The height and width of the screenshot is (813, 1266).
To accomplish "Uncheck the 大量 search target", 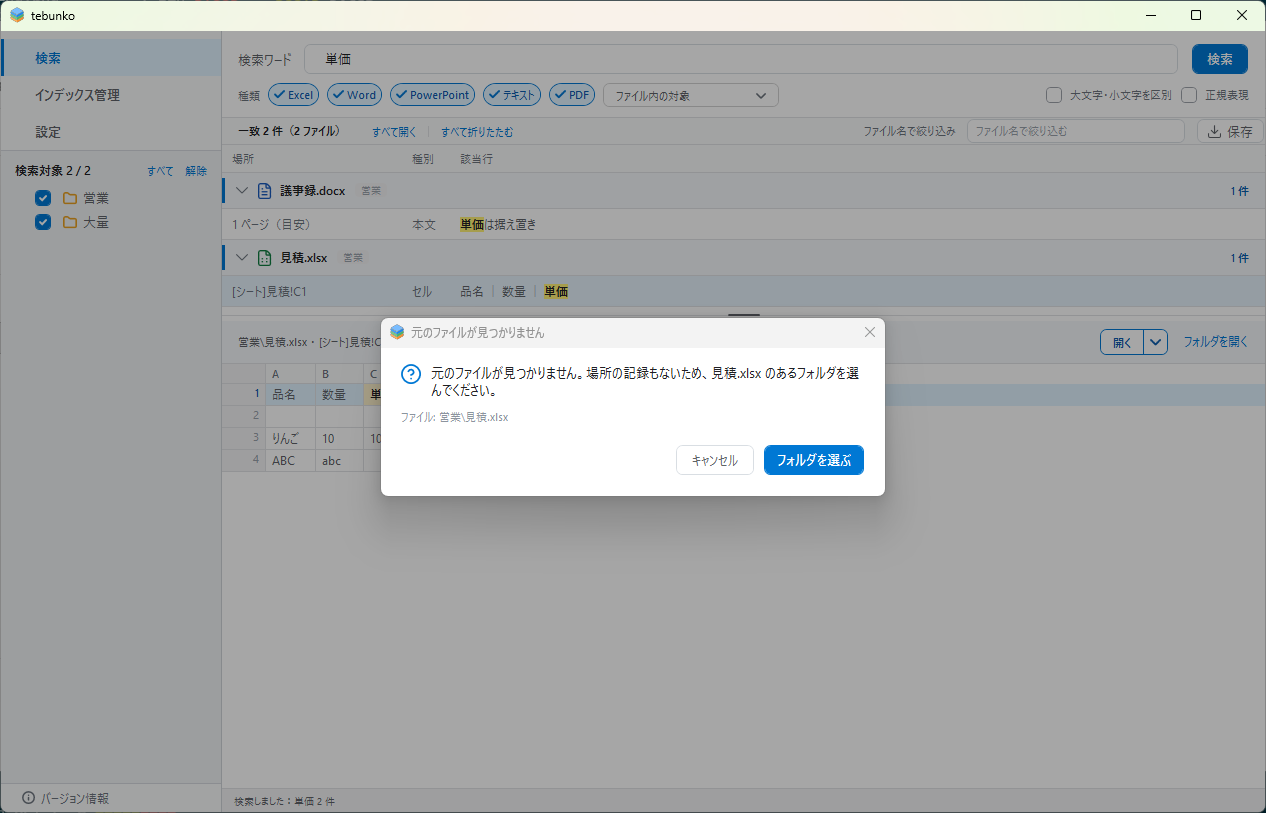I will click(43, 222).
